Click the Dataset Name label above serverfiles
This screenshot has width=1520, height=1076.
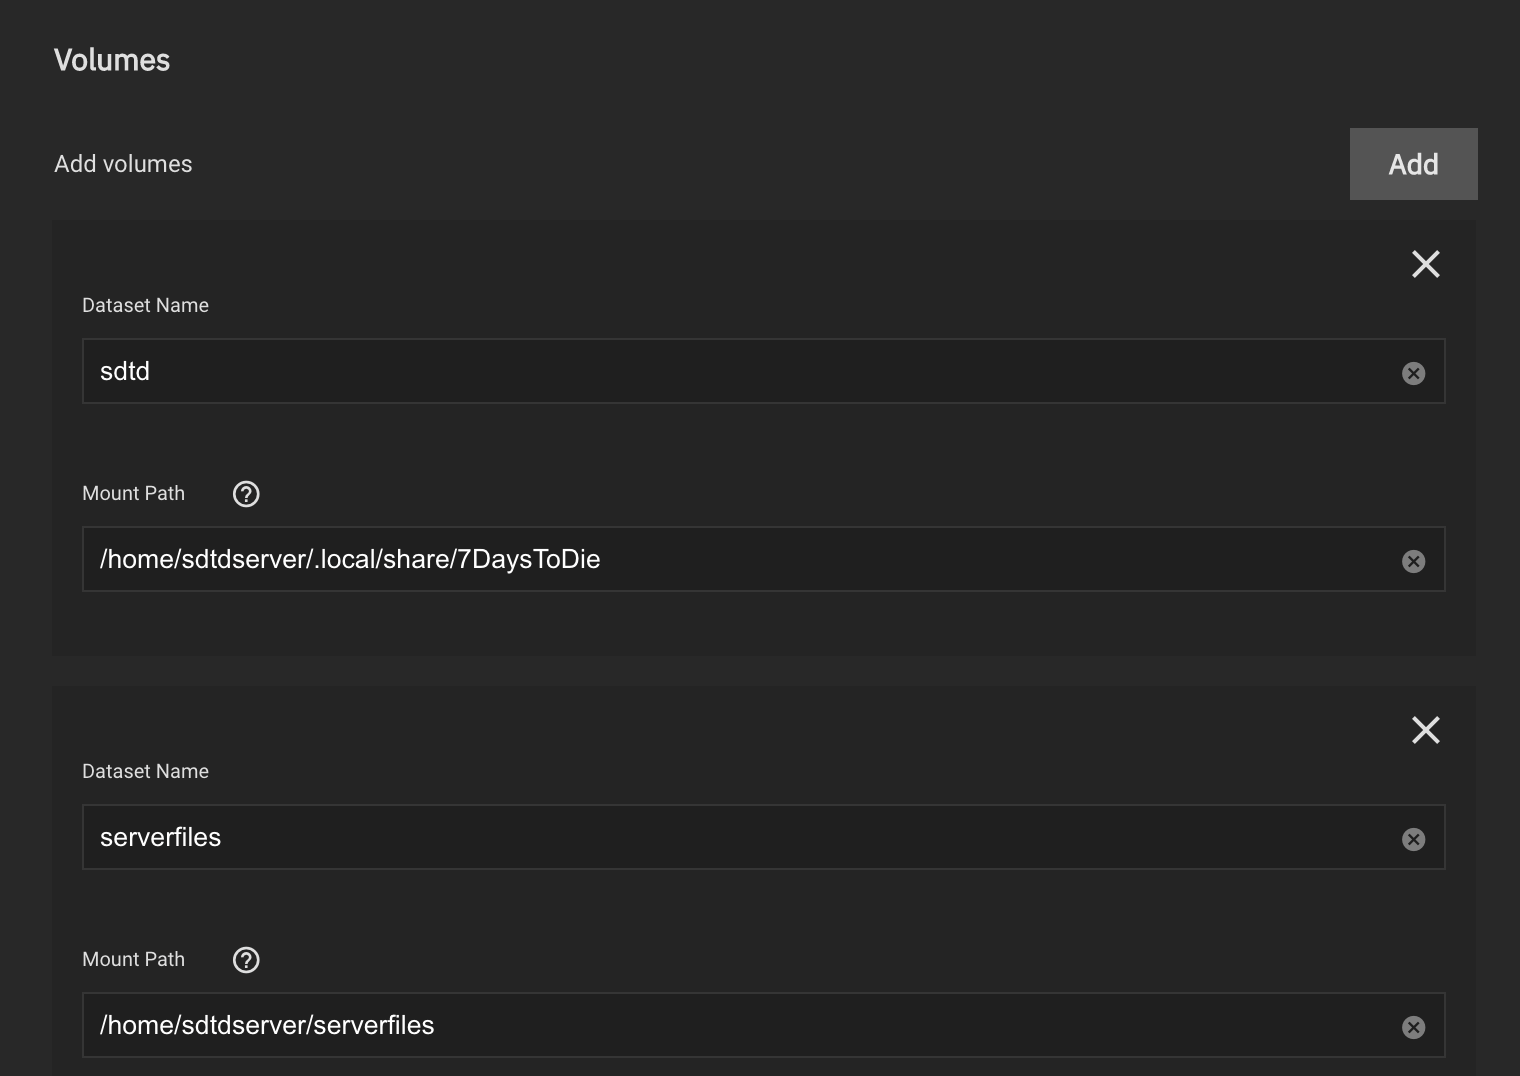click(145, 771)
